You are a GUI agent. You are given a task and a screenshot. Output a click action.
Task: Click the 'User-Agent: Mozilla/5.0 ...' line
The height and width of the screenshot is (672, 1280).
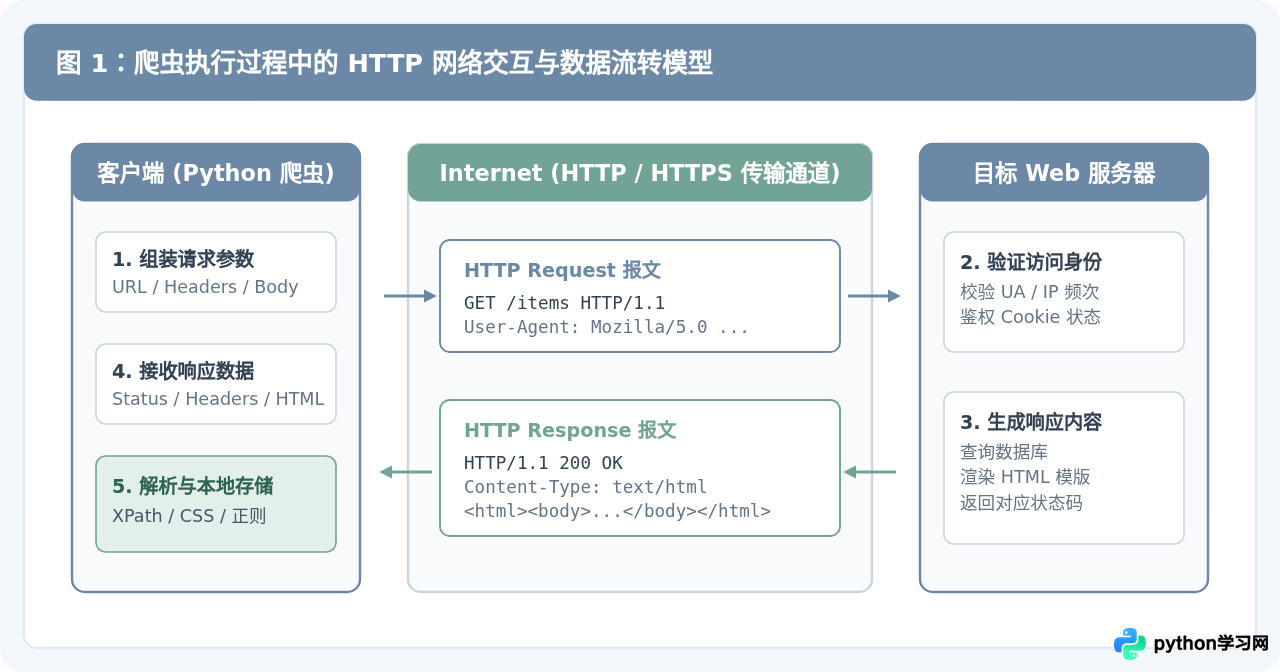click(x=606, y=327)
